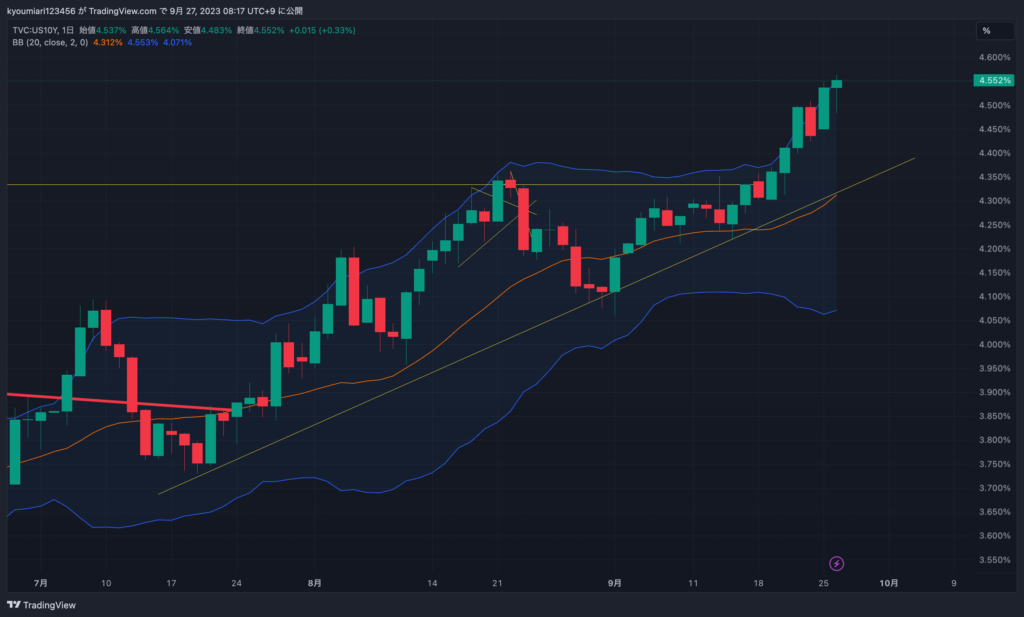Click the BB upper value 4.553%
Viewport: 1024px width, 617px height.
pos(142,42)
